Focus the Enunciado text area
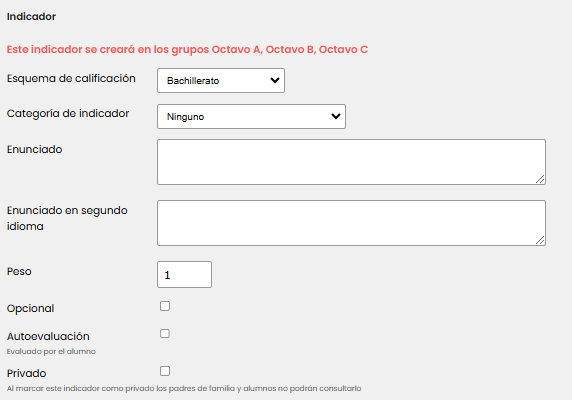Screen dimensions: 572x400 [351, 162]
